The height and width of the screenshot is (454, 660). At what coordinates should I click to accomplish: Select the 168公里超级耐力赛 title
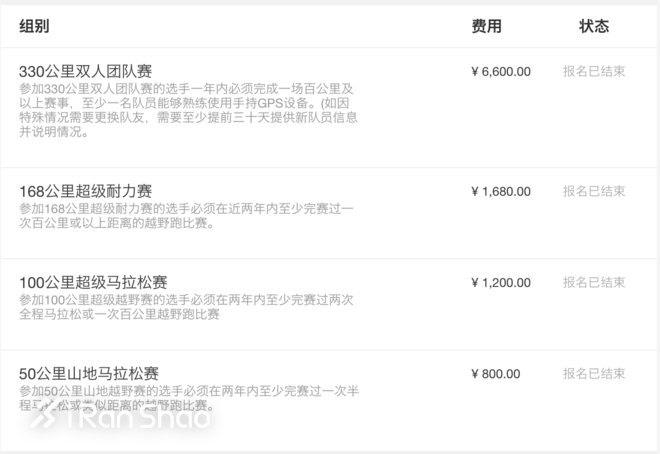(86, 191)
